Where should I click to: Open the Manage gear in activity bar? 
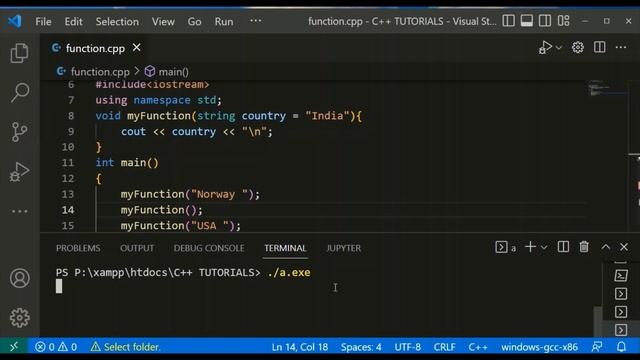pos(19,318)
